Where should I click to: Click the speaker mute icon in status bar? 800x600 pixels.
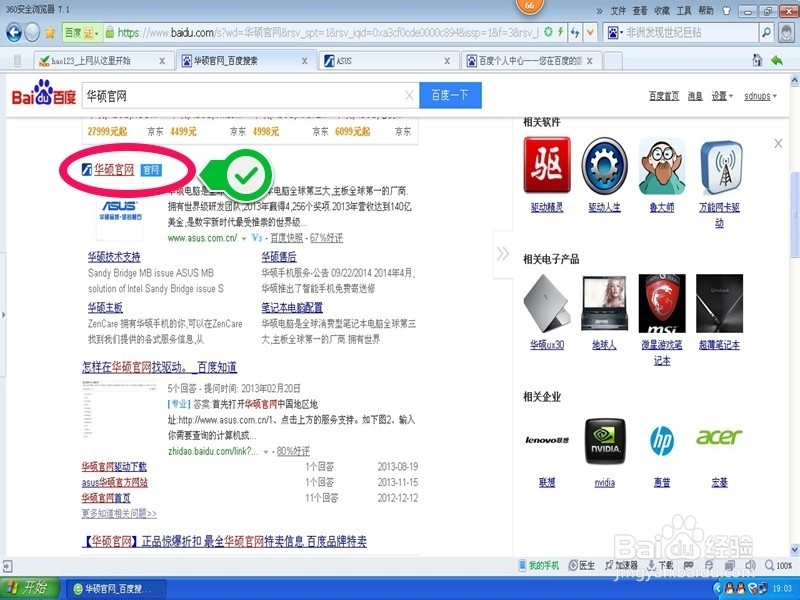click(x=750, y=565)
